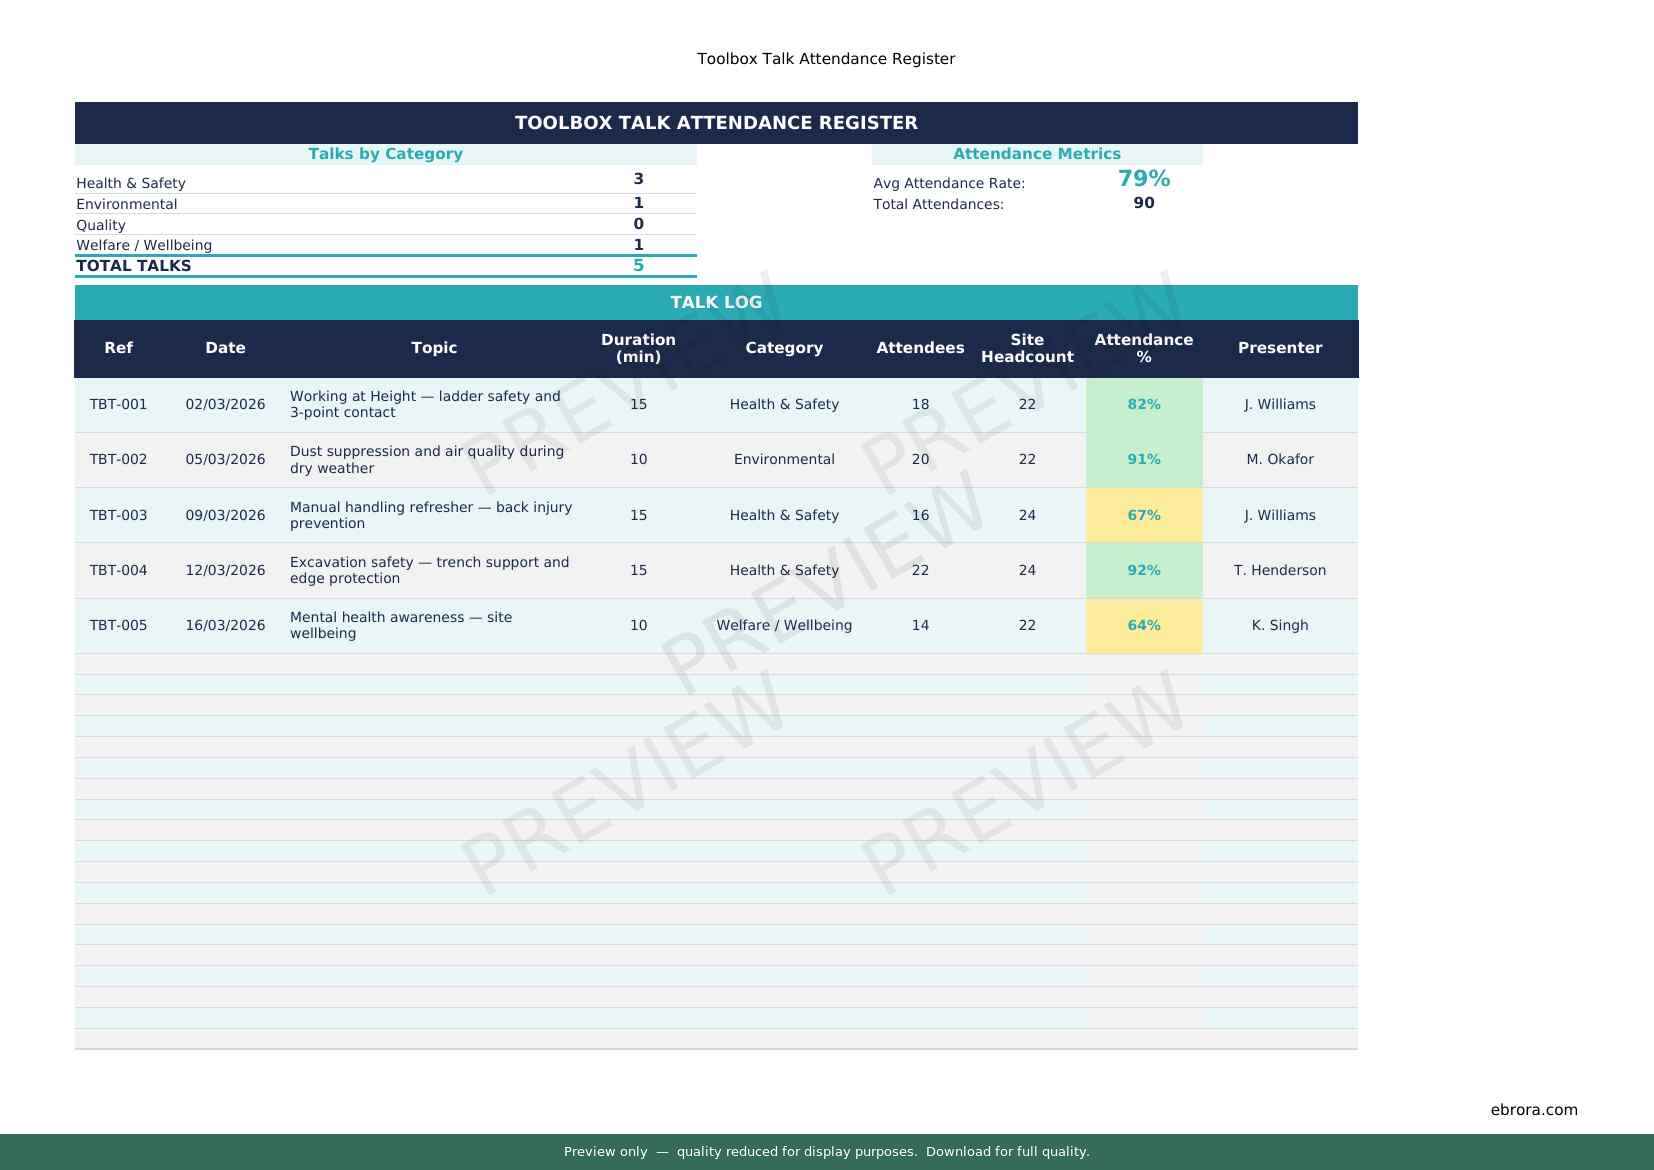Click the Download for full quality text

click(x=1007, y=1151)
